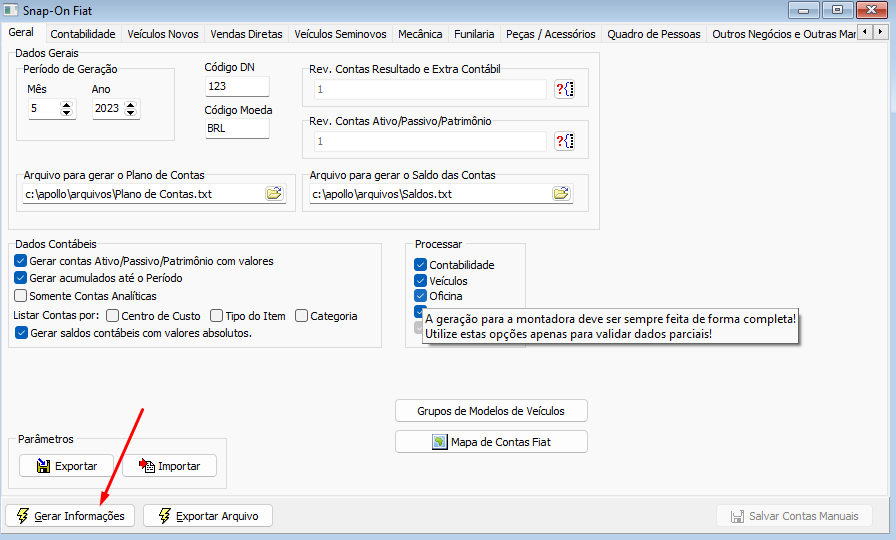This screenshot has width=896, height=540.
Task: Enable Somente Contas Analíticas checkbox
Action: (x=21, y=296)
